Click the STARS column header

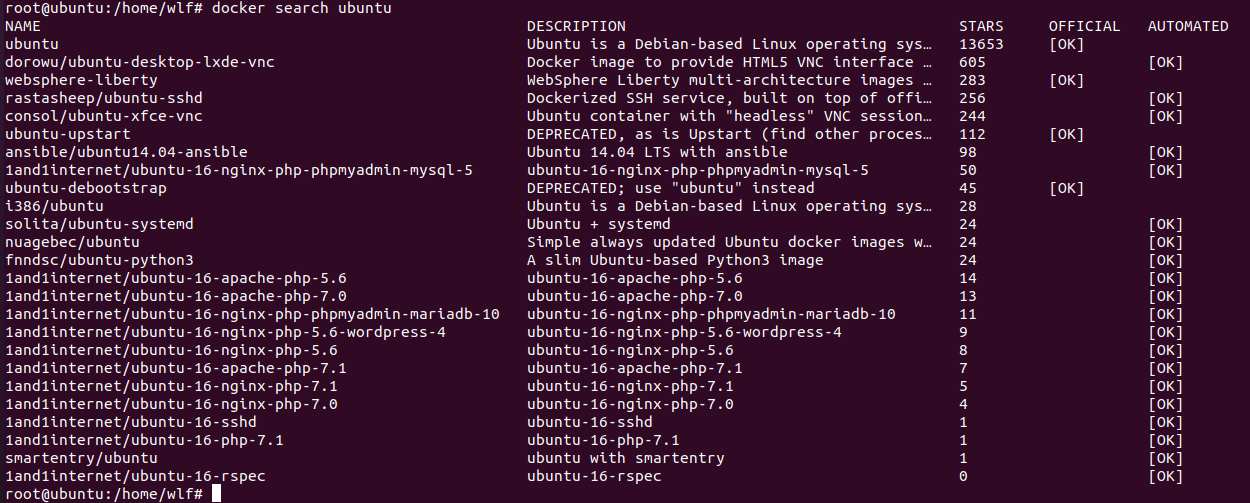[981, 27]
